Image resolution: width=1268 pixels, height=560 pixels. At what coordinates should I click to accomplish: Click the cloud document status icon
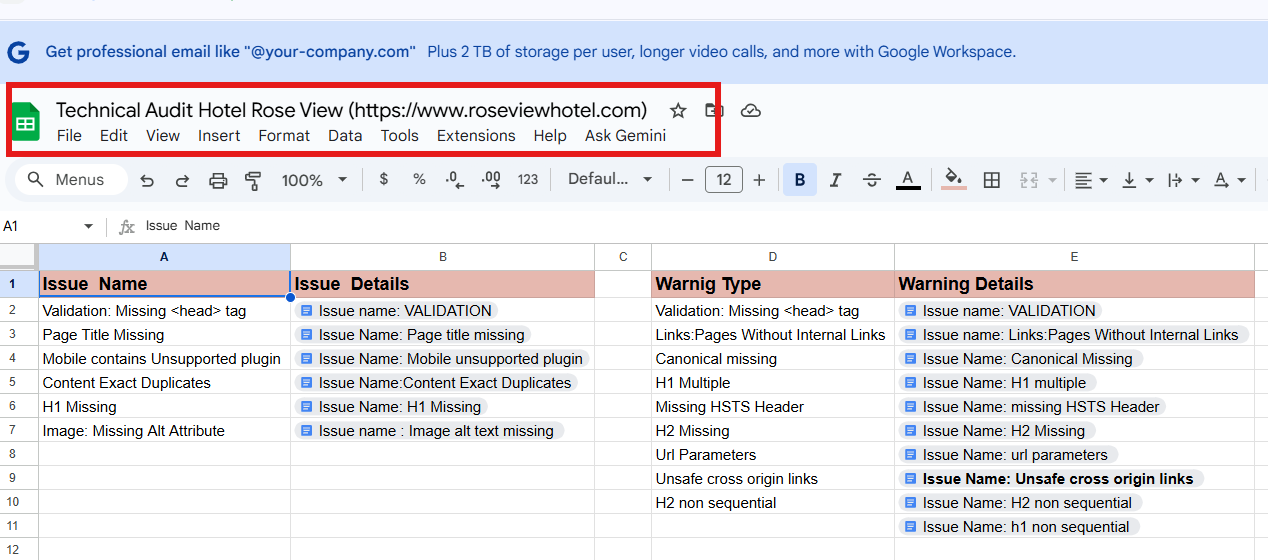tap(751, 110)
